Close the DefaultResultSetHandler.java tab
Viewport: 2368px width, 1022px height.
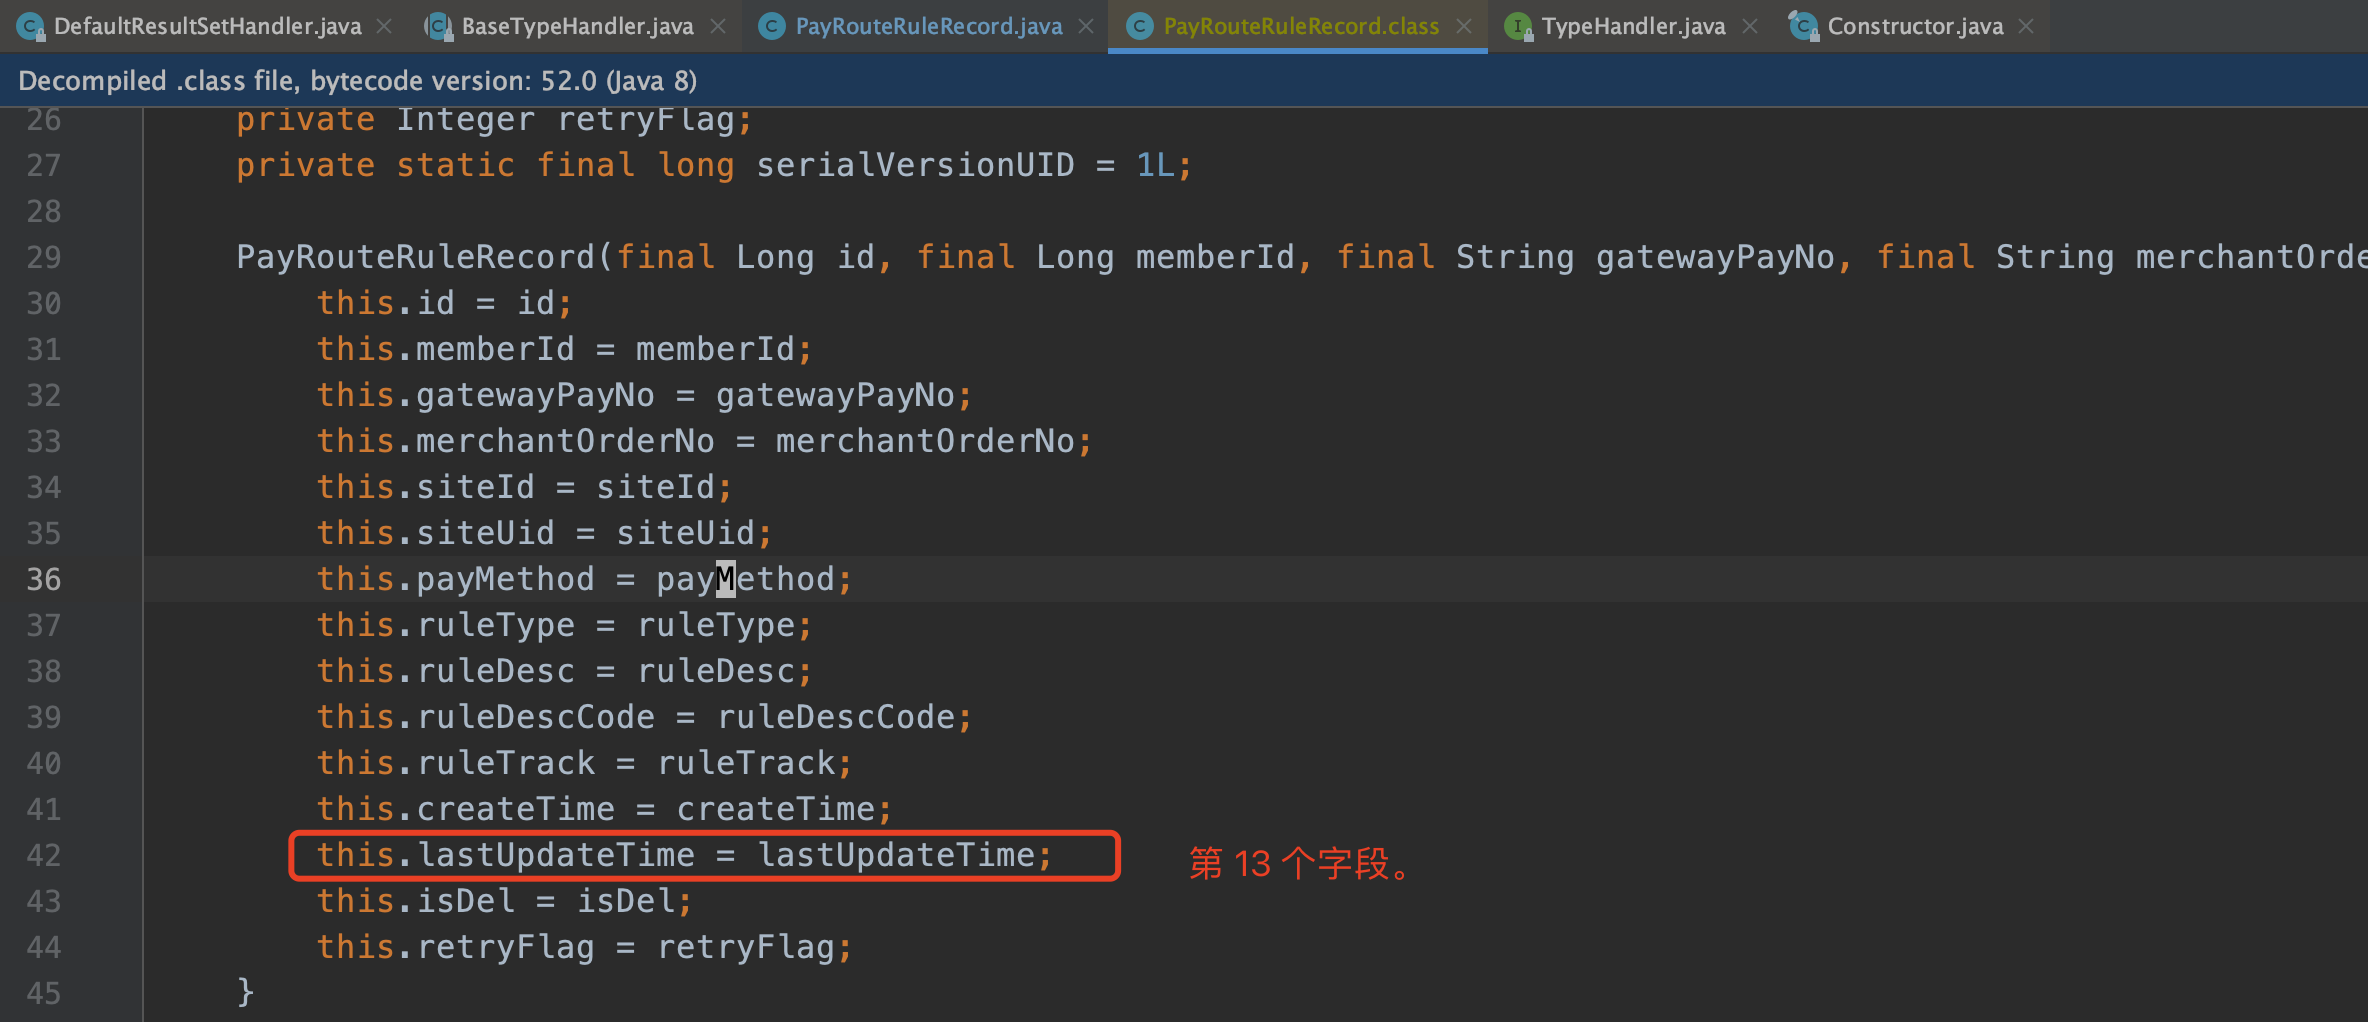(x=384, y=27)
